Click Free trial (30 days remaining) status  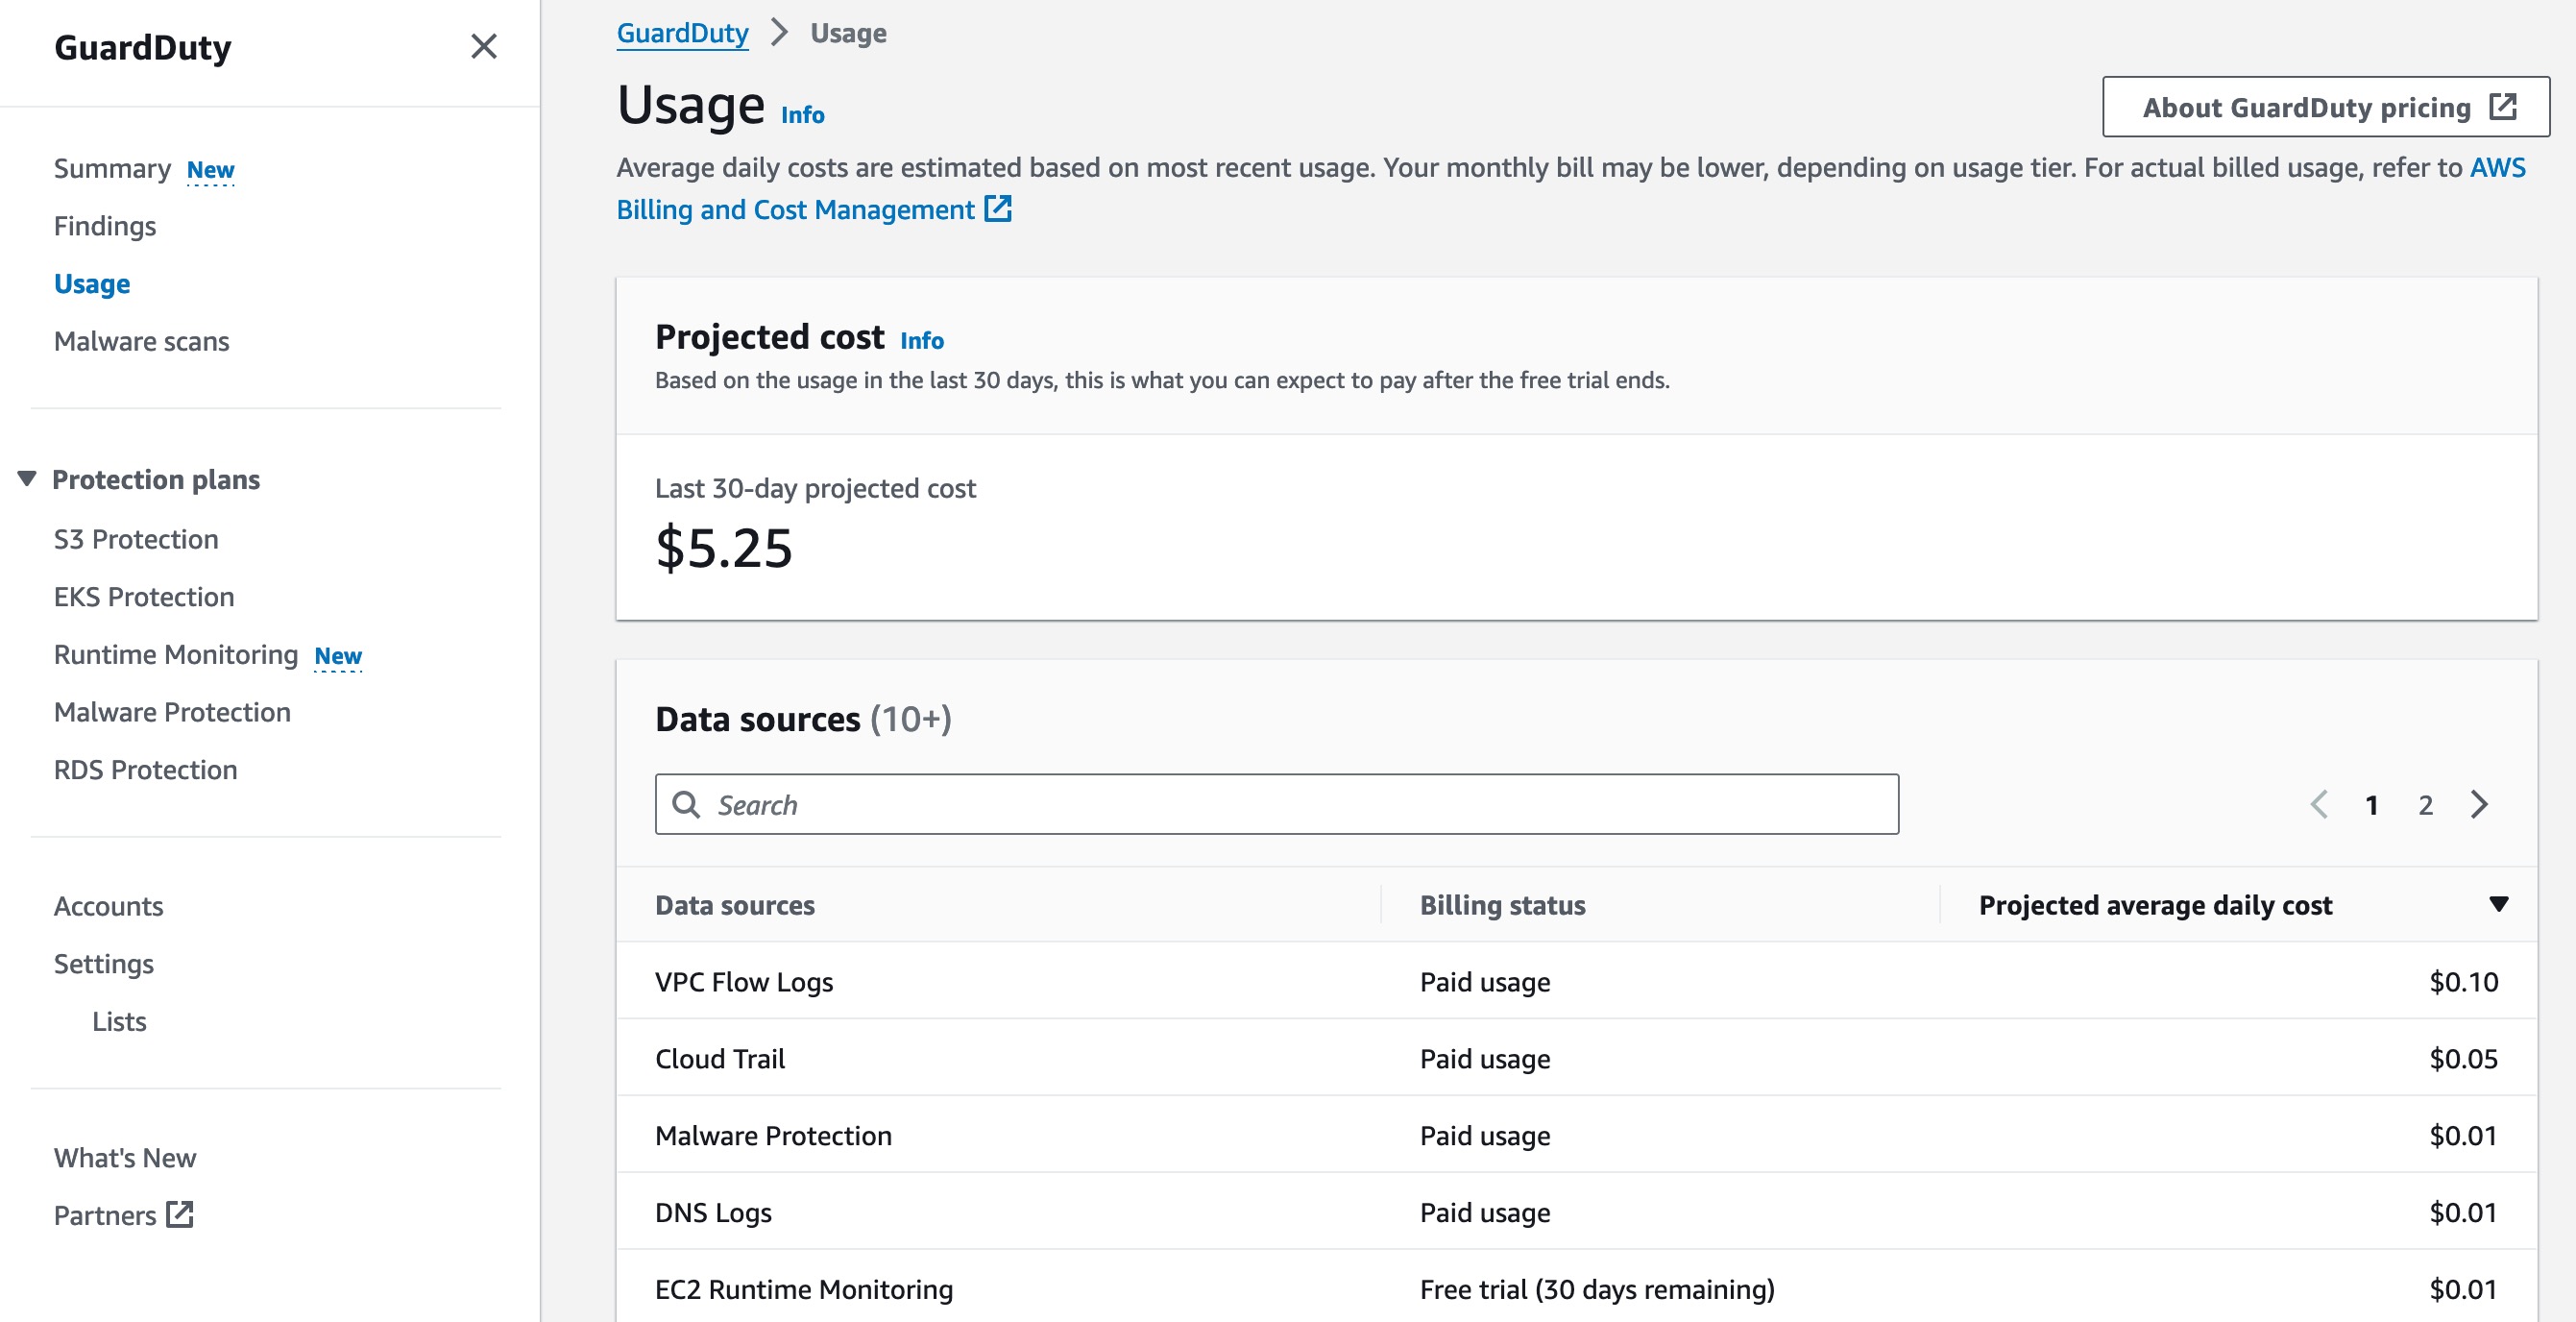pyautogui.click(x=1597, y=1289)
